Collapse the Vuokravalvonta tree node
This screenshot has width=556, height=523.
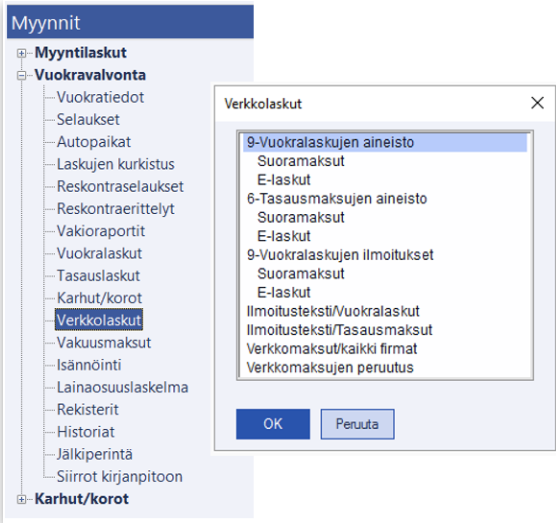[21, 76]
